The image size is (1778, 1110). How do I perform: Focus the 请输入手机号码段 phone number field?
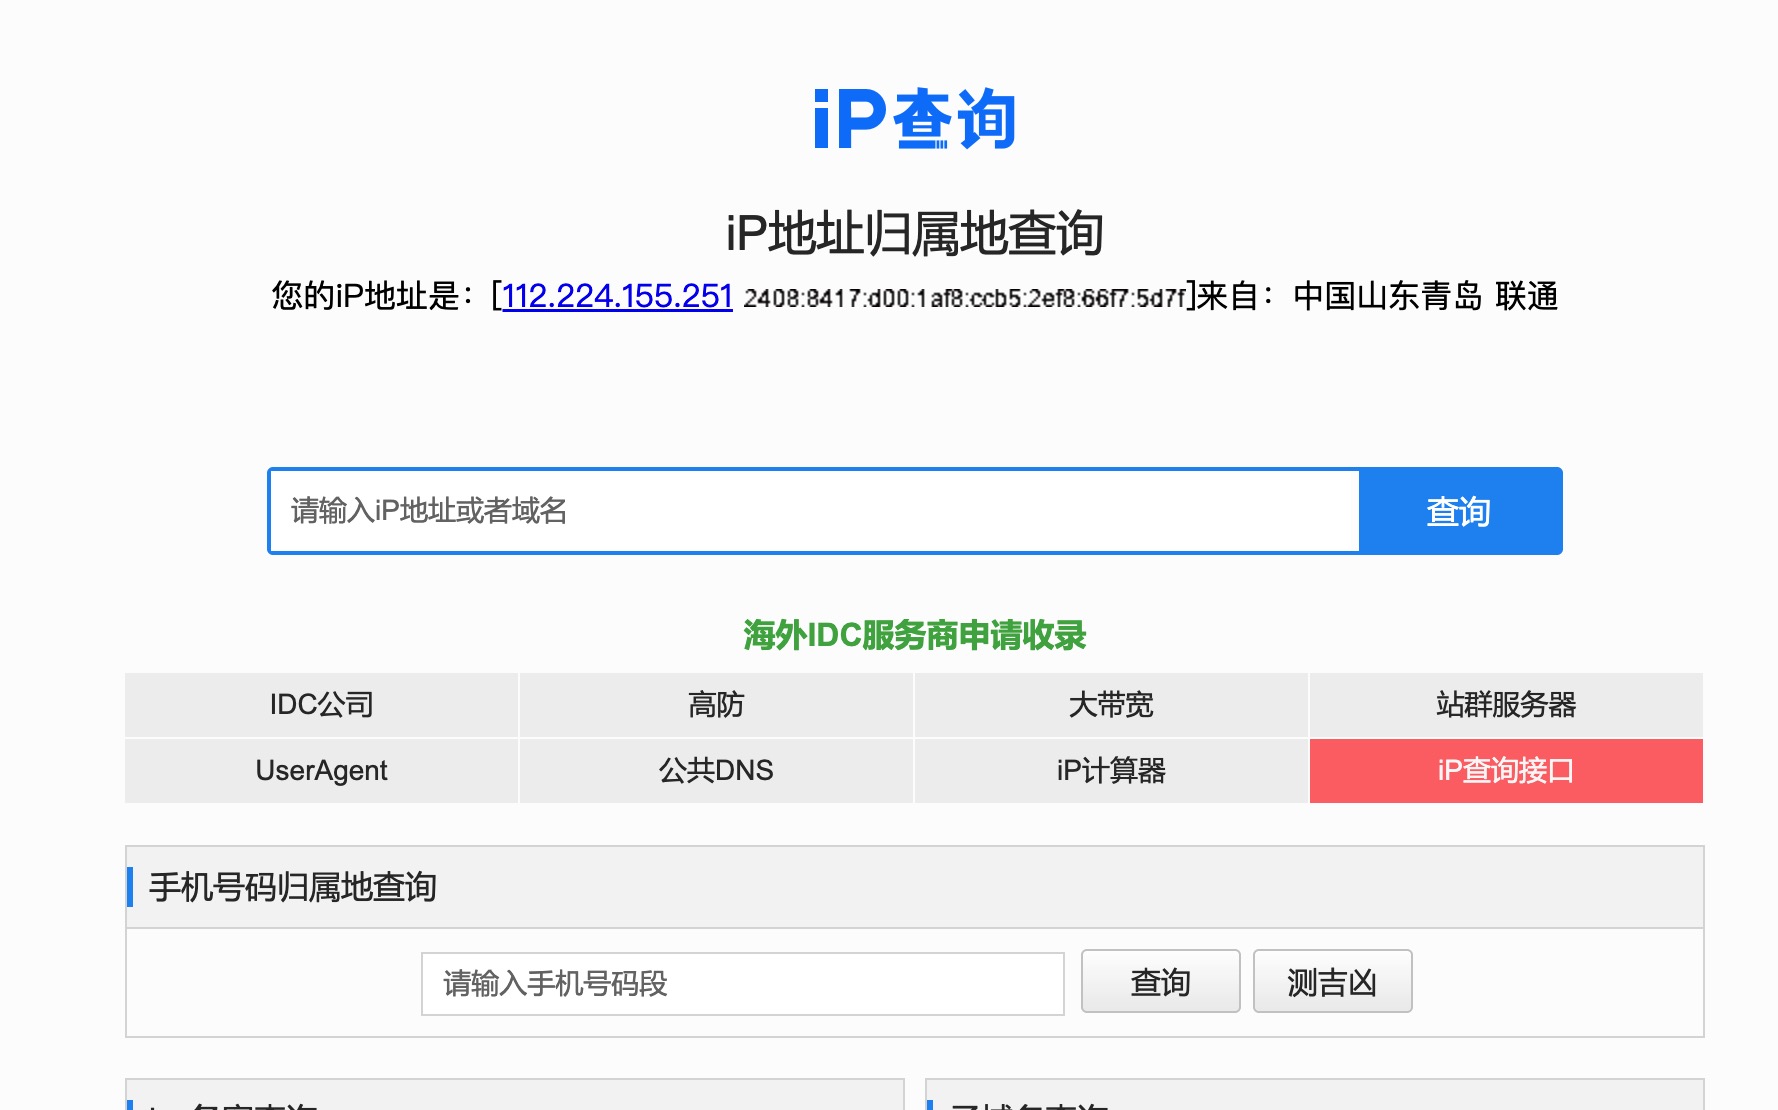click(742, 984)
